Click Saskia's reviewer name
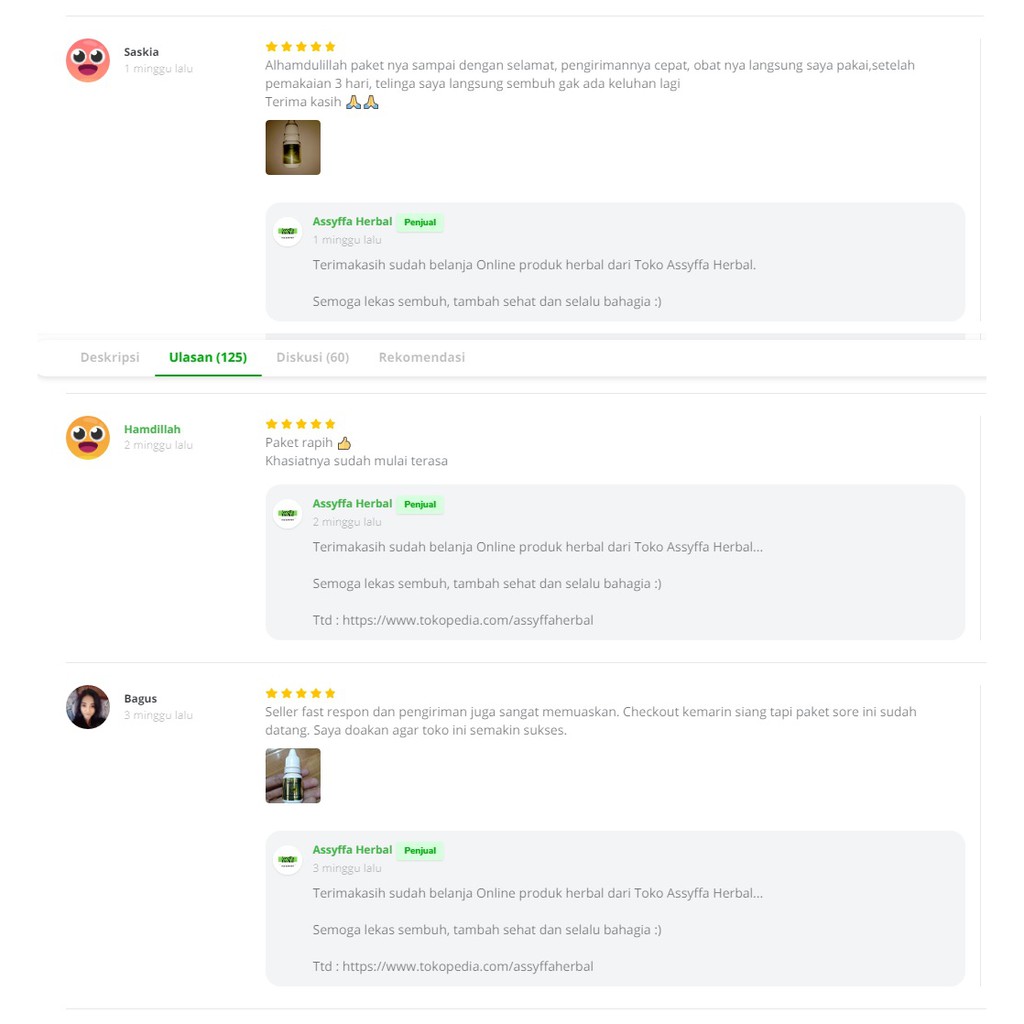This screenshot has width=1024, height=1024. (141, 52)
